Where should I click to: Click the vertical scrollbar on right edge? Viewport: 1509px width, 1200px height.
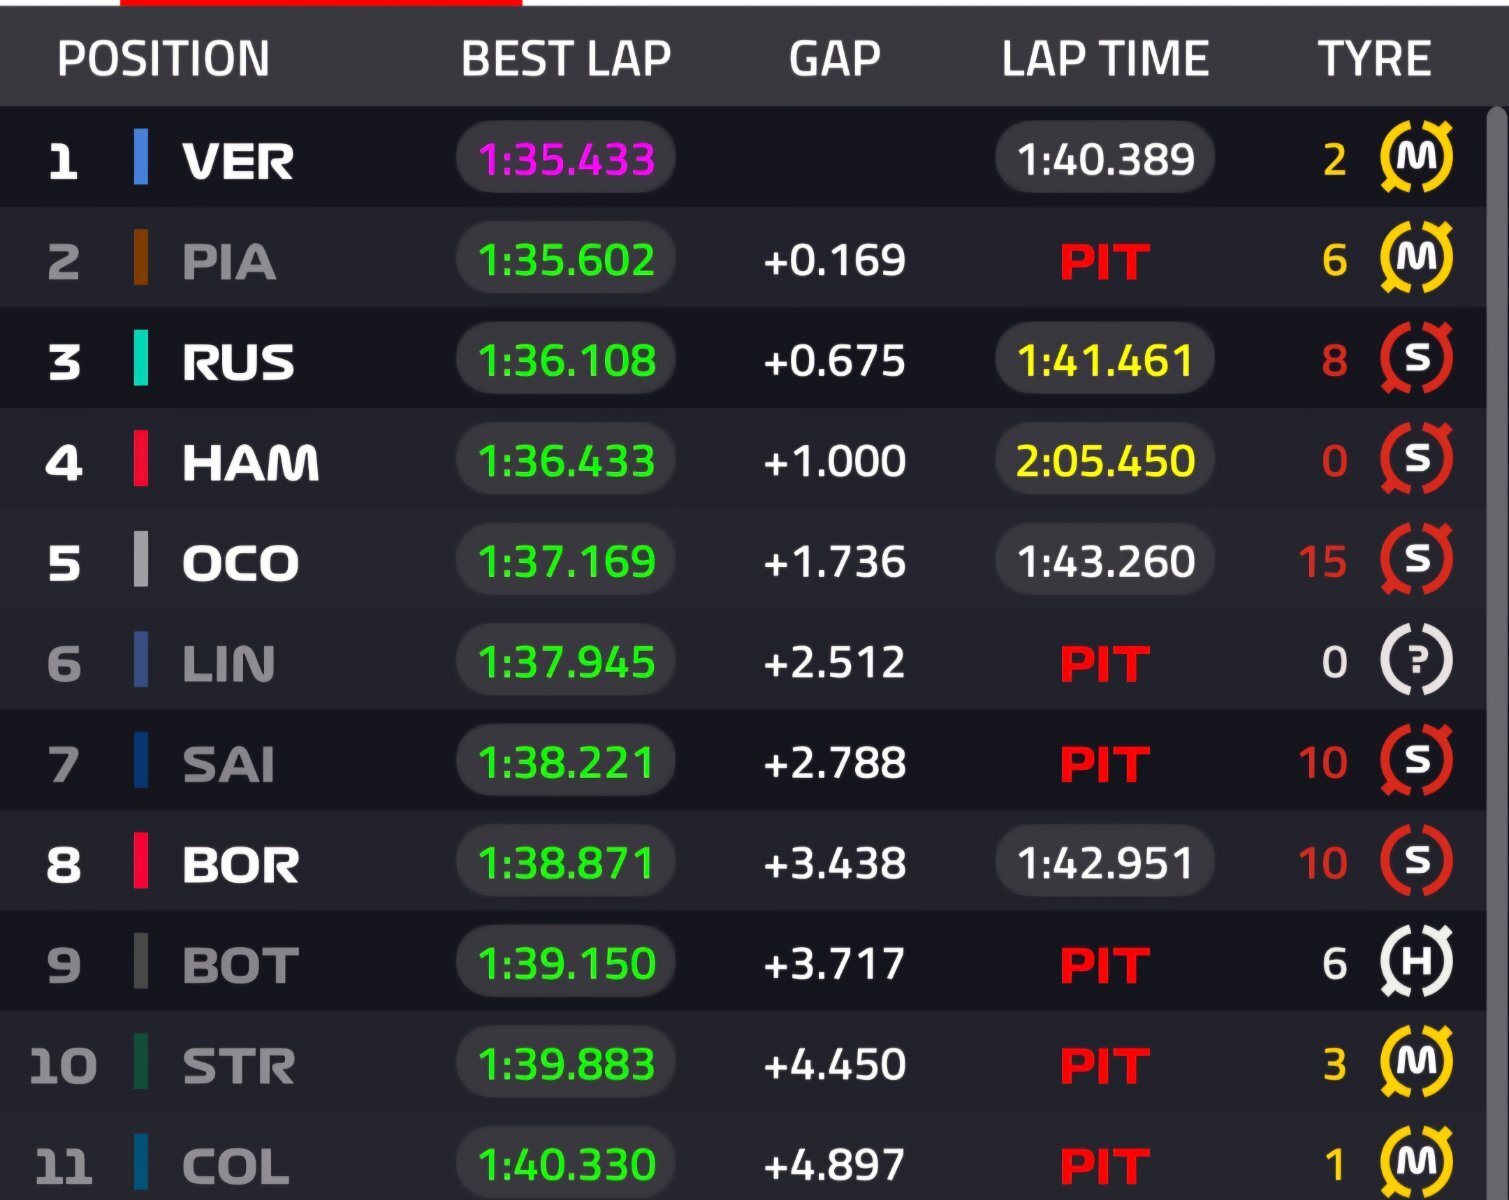pyautogui.click(x=1497, y=600)
